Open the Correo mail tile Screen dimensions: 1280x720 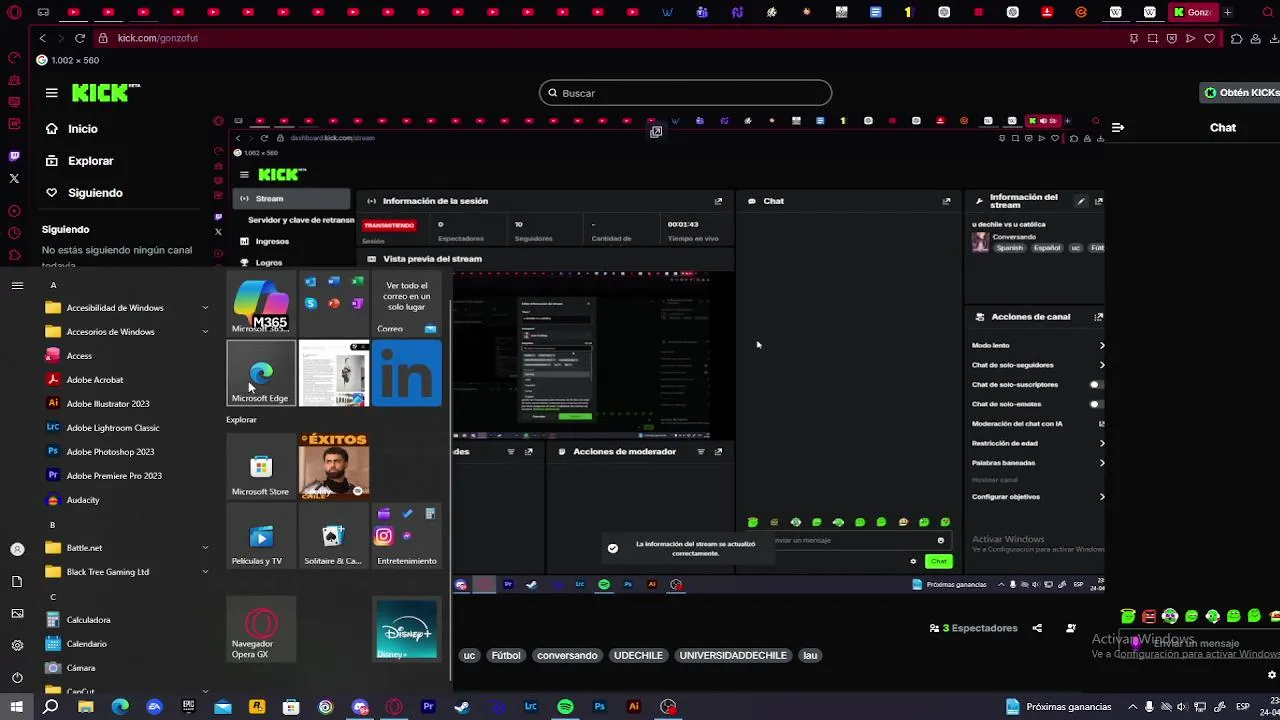pos(407,304)
